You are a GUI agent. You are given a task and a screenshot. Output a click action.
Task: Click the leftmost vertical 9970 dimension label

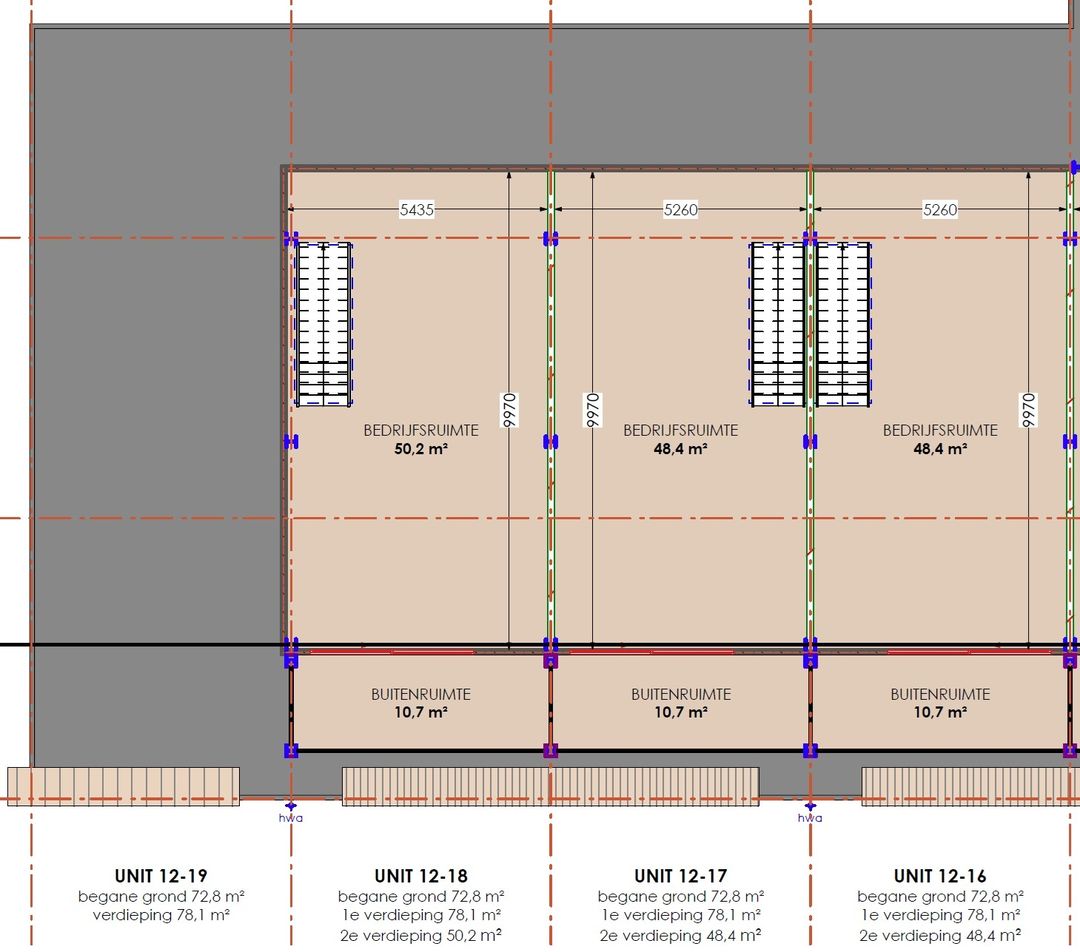[x=509, y=410]
